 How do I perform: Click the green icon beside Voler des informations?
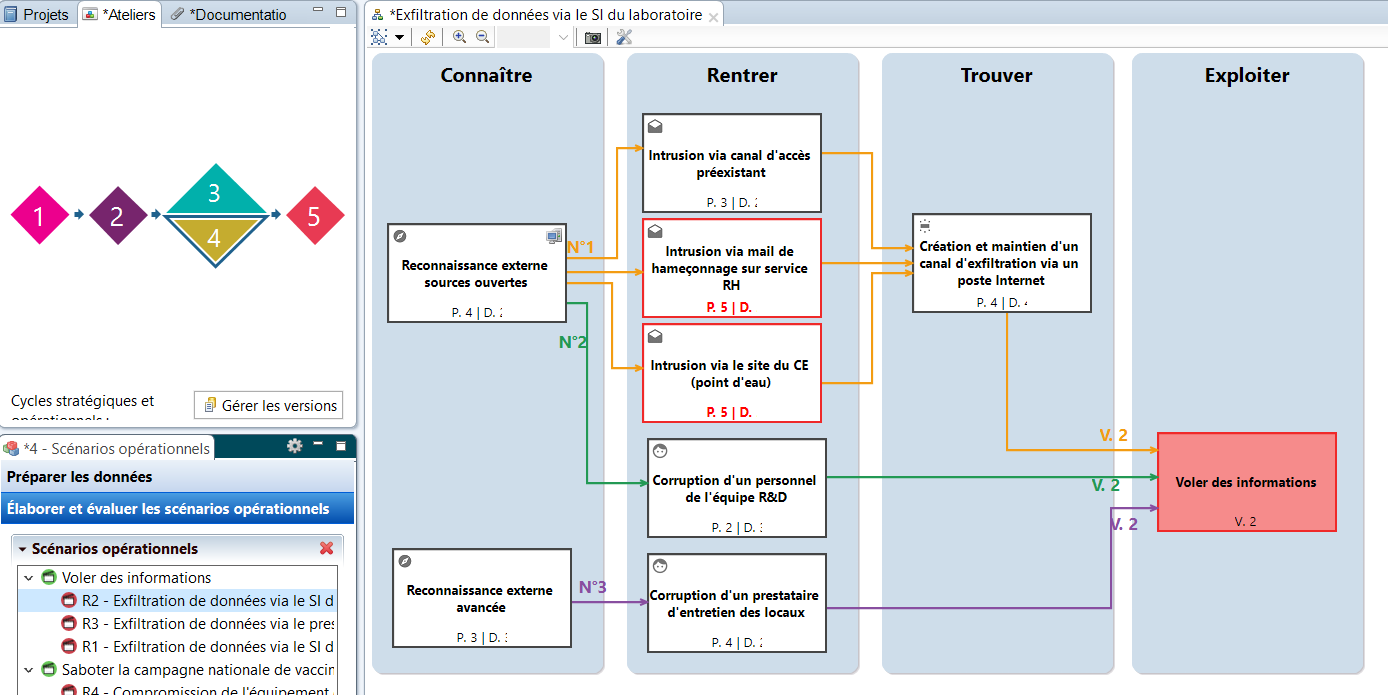[49, 578]
